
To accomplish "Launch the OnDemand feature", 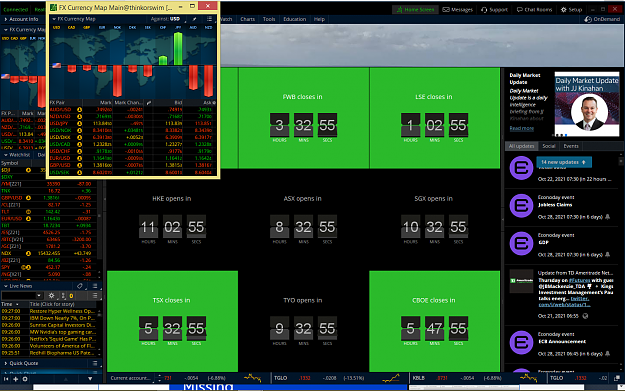I will click(602, 19).
